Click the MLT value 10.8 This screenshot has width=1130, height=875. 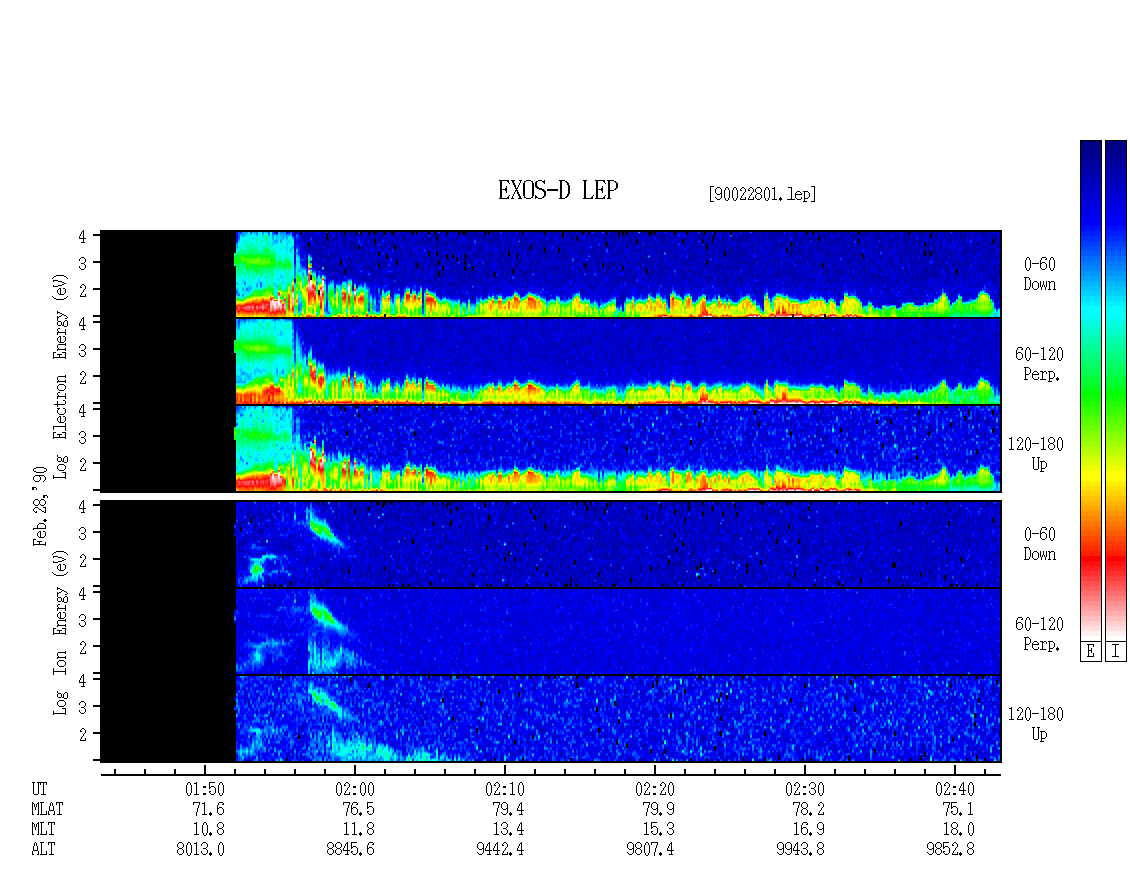209,830
